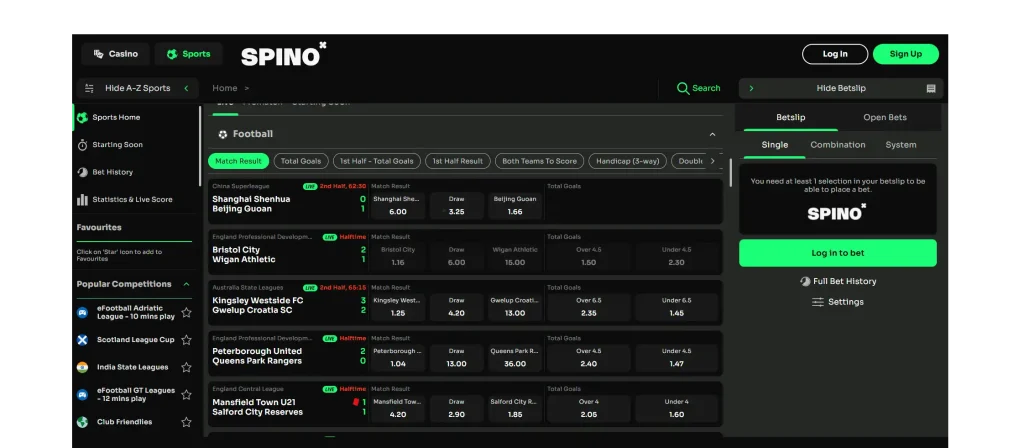
Task: Select 1st Half - Total Goals filter
Action: click(x=377, y=161)
